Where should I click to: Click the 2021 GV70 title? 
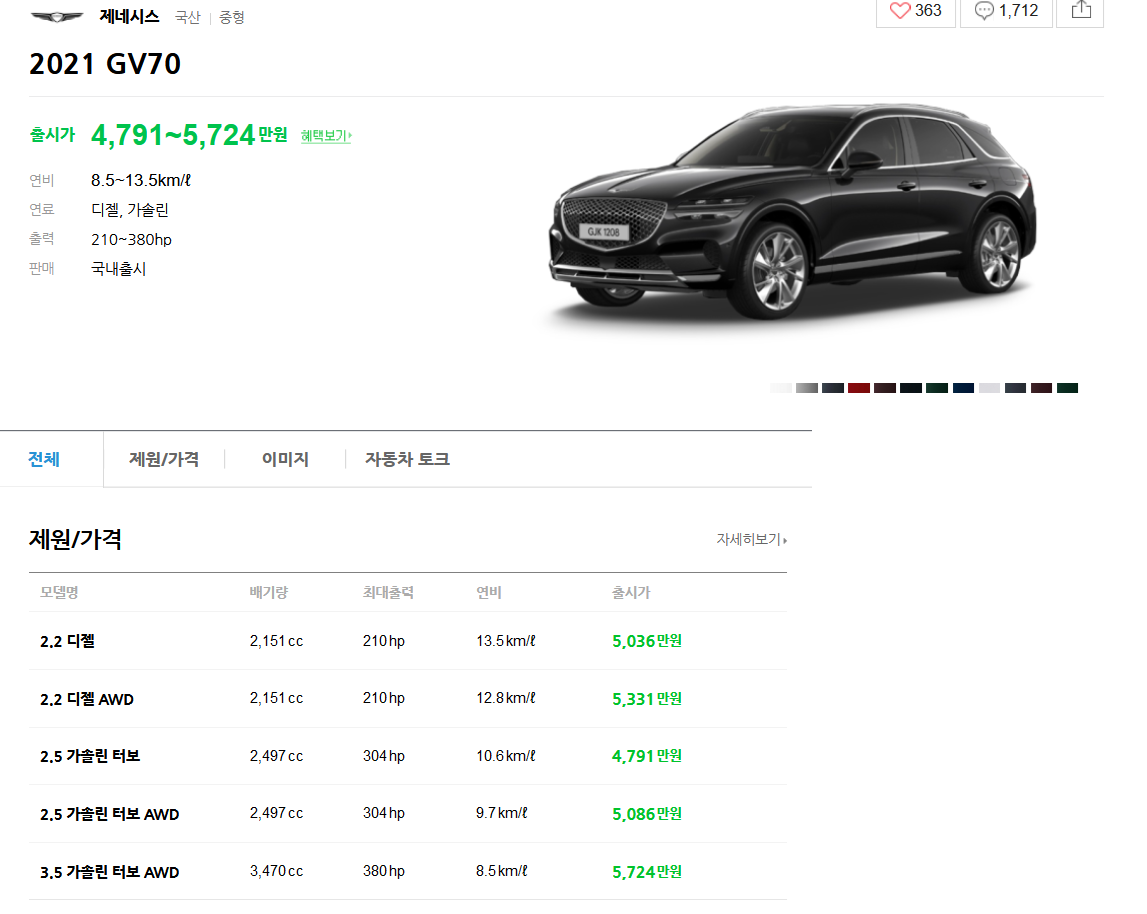tap(105, 64)
